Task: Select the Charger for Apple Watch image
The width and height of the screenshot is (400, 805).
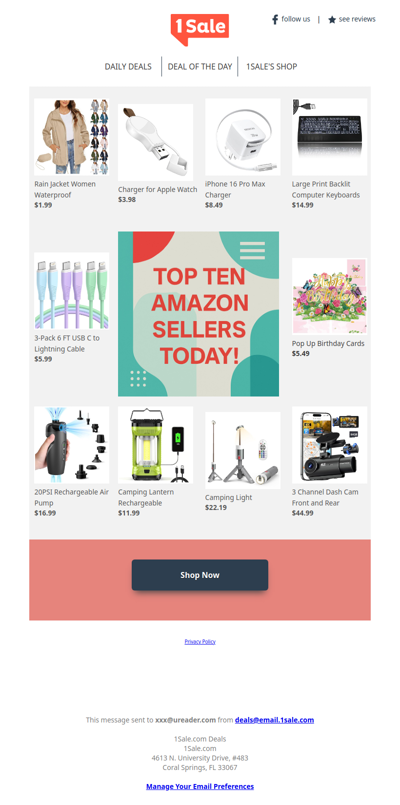Action: point(156,142)
